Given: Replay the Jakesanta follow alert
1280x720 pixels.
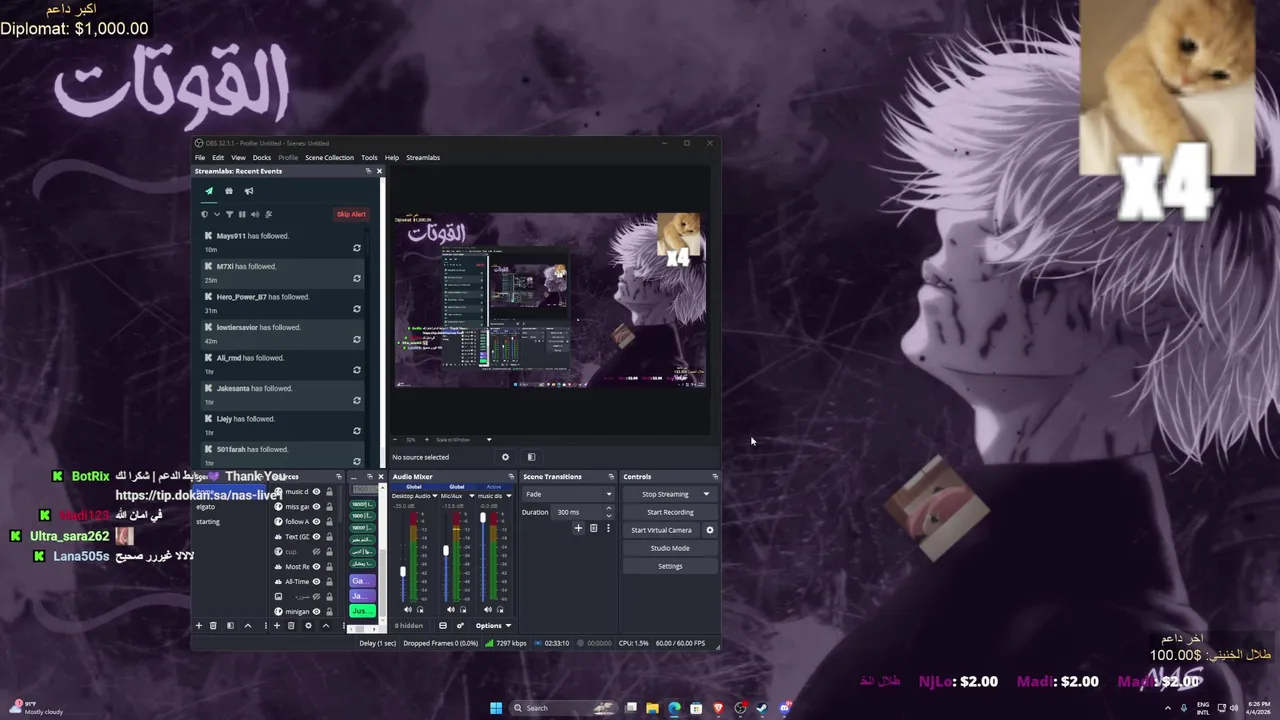Looking at the screenshot, I should (357, 401).
